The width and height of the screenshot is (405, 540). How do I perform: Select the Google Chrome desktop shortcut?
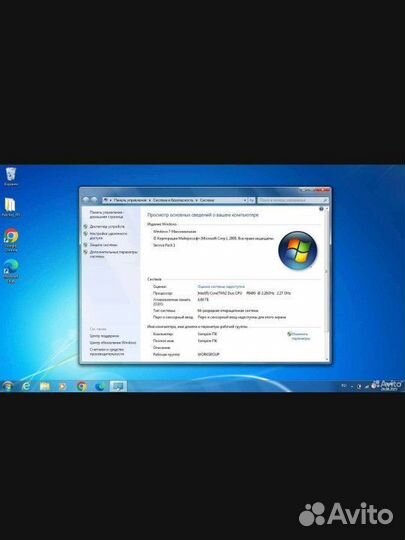(x=11, y=239)
